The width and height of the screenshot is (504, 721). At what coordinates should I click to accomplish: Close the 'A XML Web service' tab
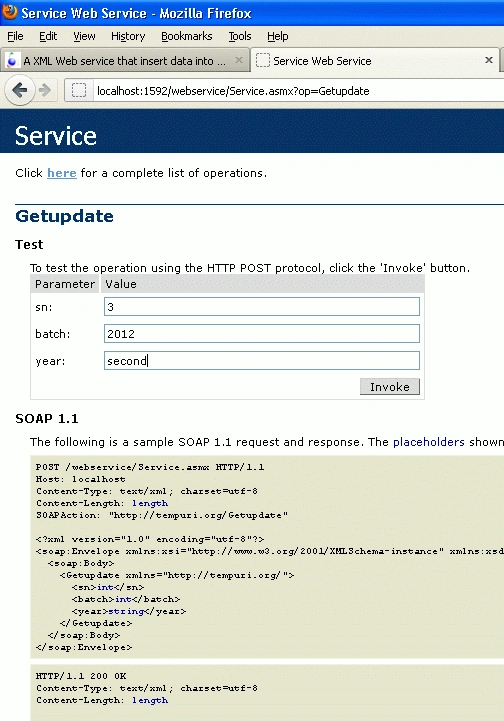[239, 60]
